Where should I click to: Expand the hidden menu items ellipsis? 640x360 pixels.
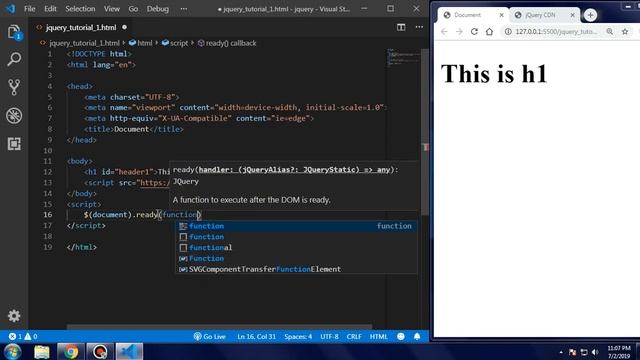184,9
